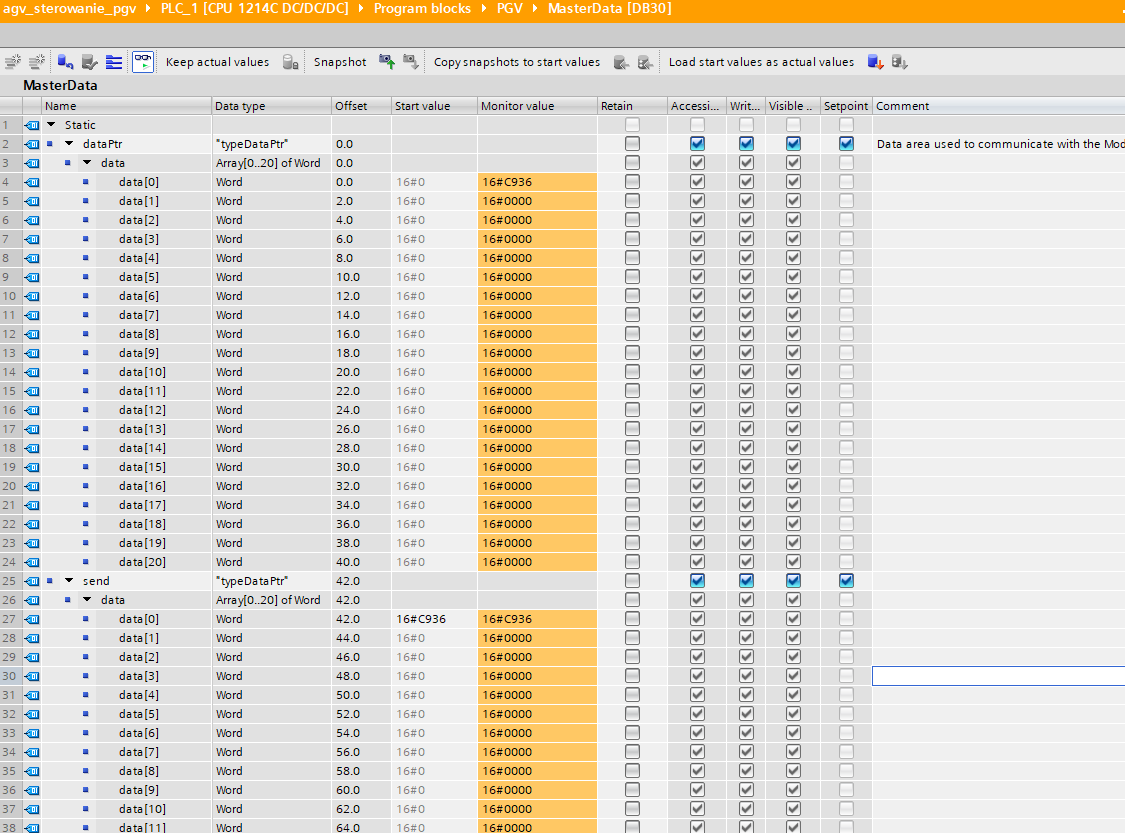Image resolution: width=1125 pixels, height=833 pixels.
Task: Click the start value 16#C936 of send data[0]
Action: pos(421,619)
